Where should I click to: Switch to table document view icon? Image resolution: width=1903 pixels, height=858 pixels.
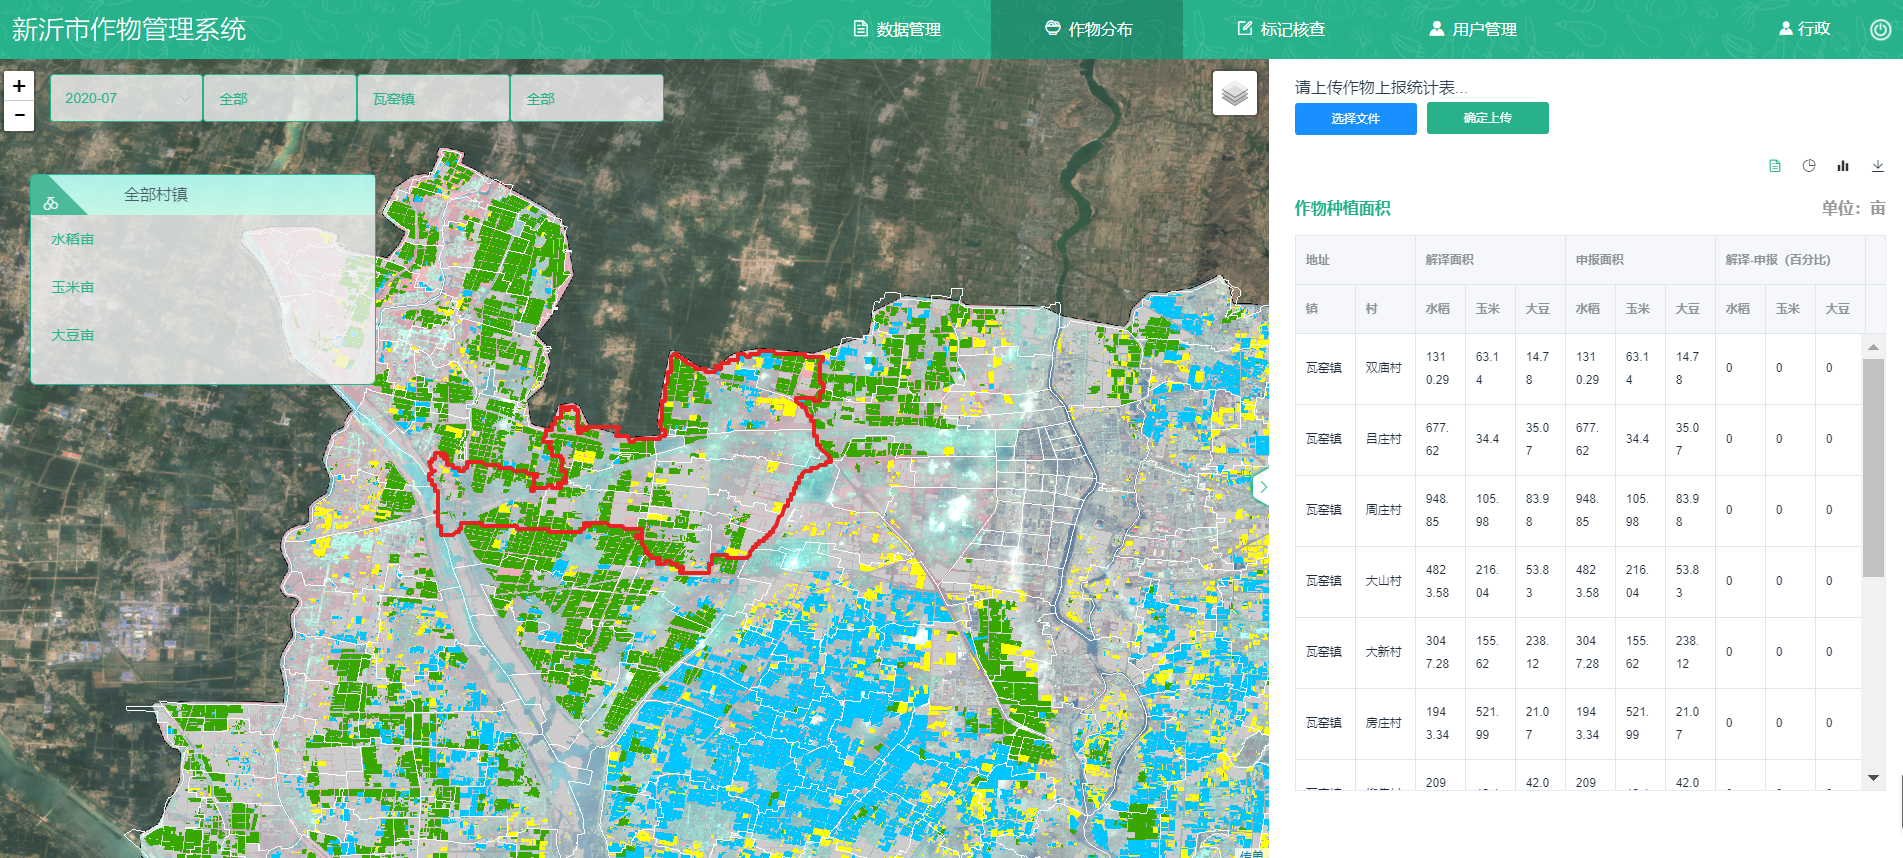point(1775,166)
